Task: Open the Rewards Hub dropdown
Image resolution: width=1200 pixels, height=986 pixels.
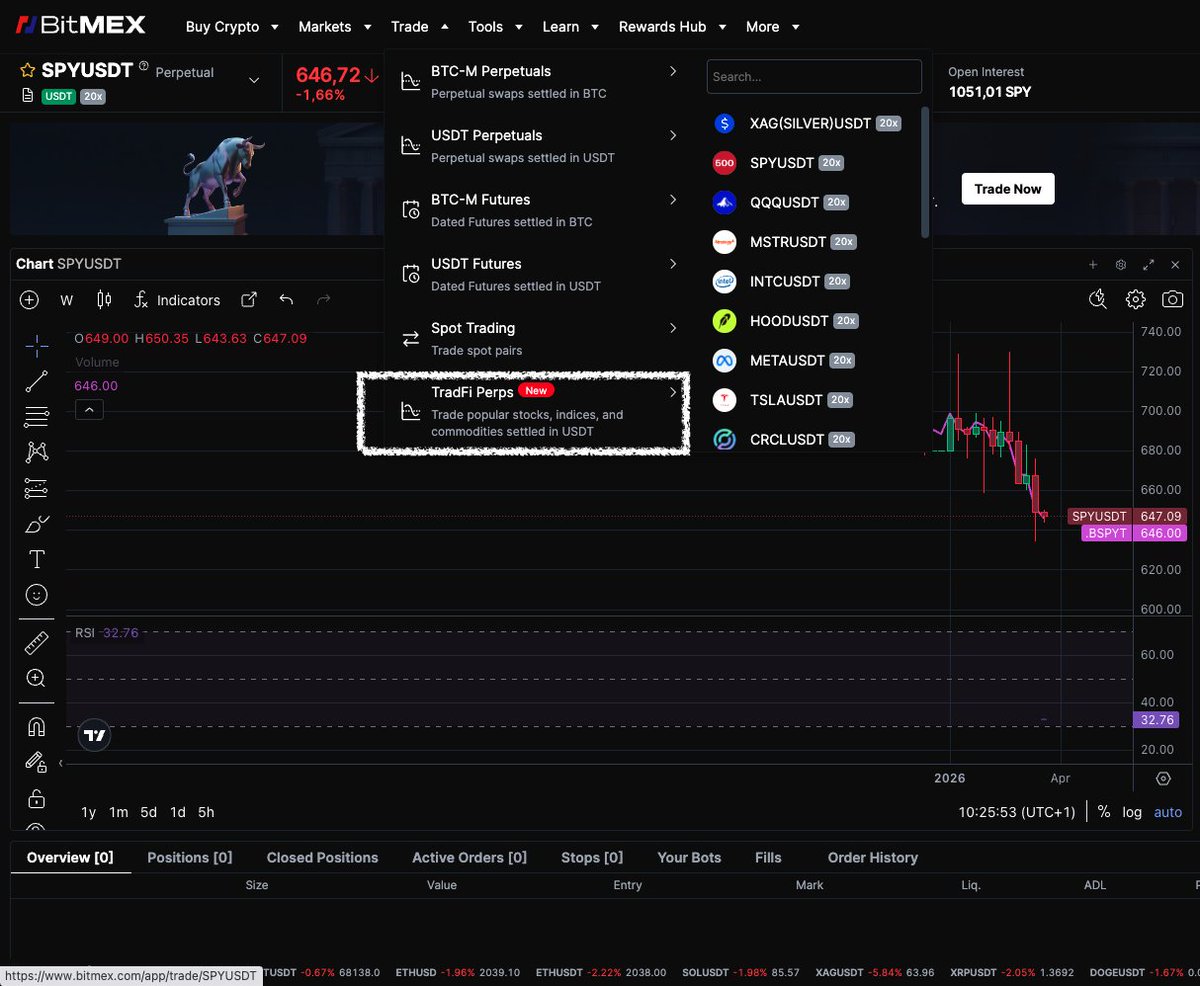Action: pos(673,27)
